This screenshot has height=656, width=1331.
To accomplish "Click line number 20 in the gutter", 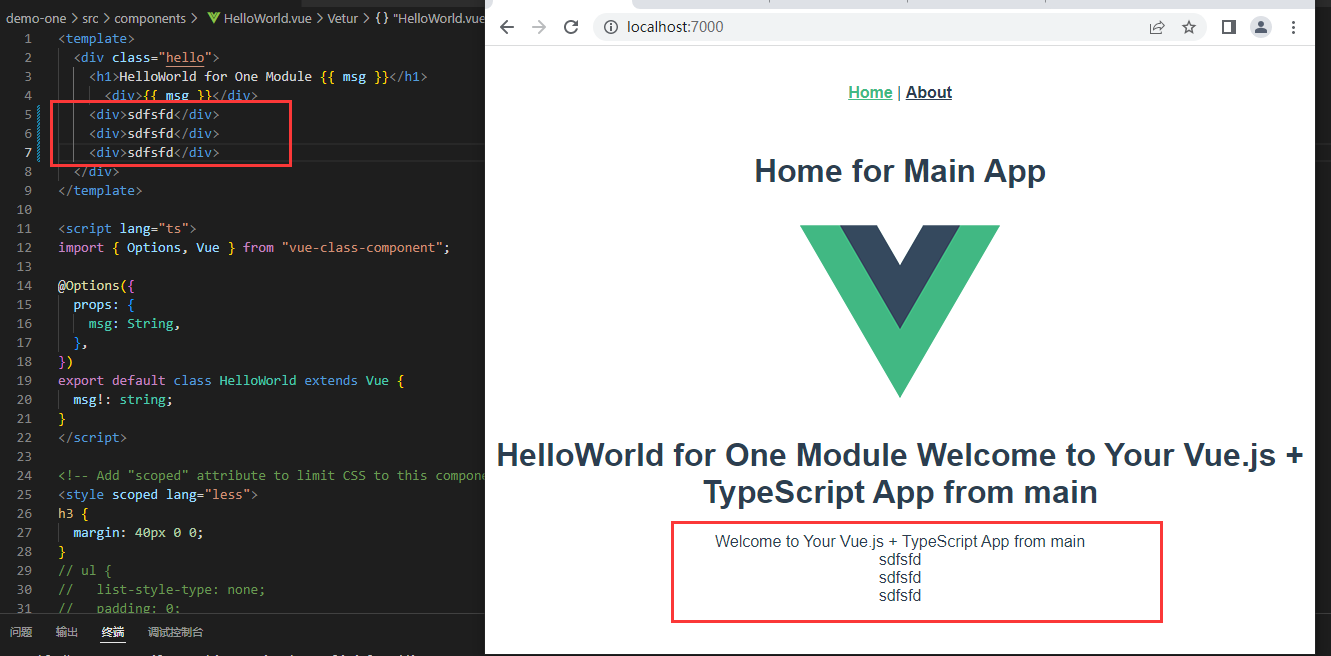I will 25,399.
